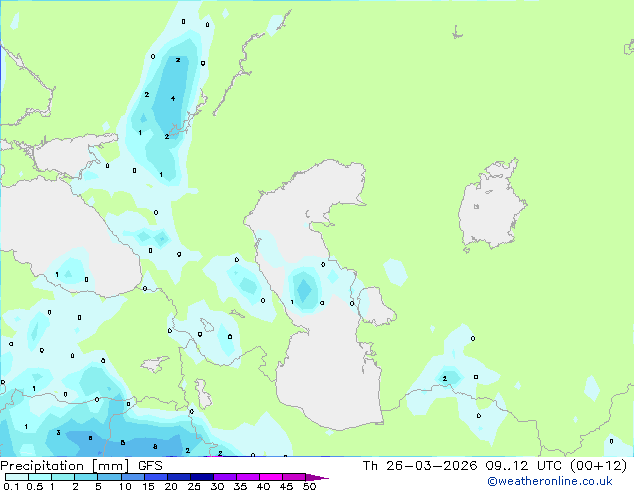Click the purple arrow tip past 50
Image resolution: width=634 pixels, height=490 pixels.
(x=317, y=477)
